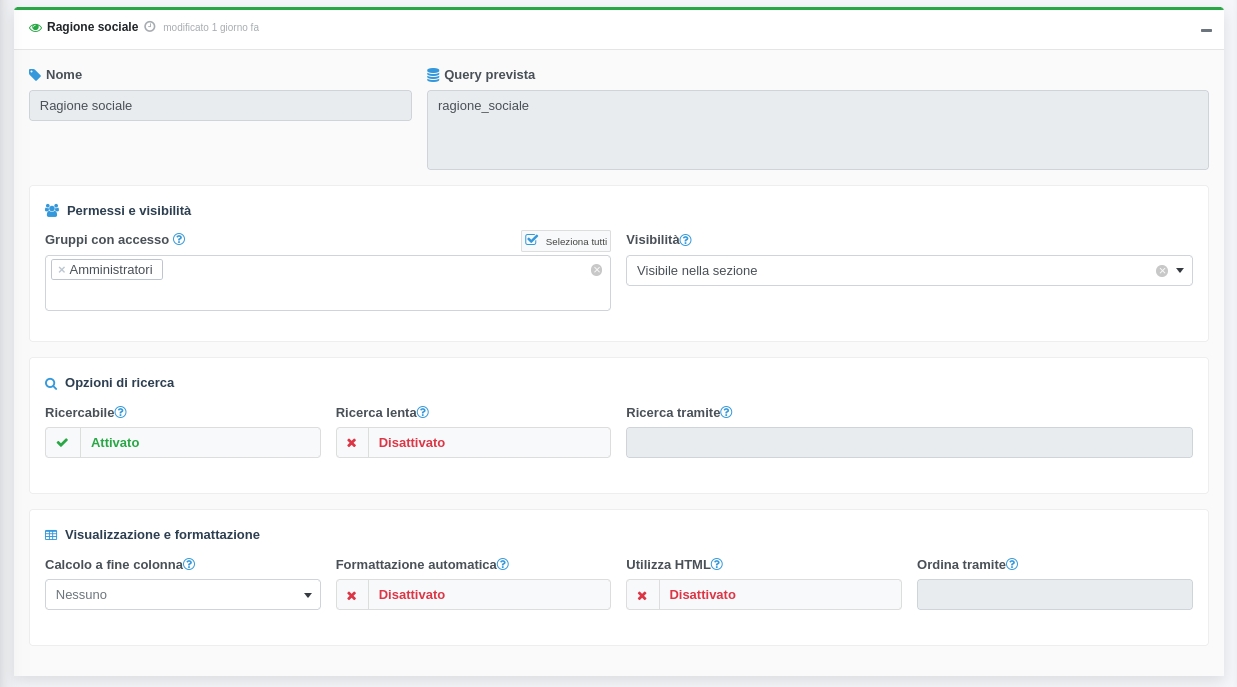Click help icon beside Visibilità label
Image resolution: width=1237 pixels, height=687 pixels.
[686, 240]
